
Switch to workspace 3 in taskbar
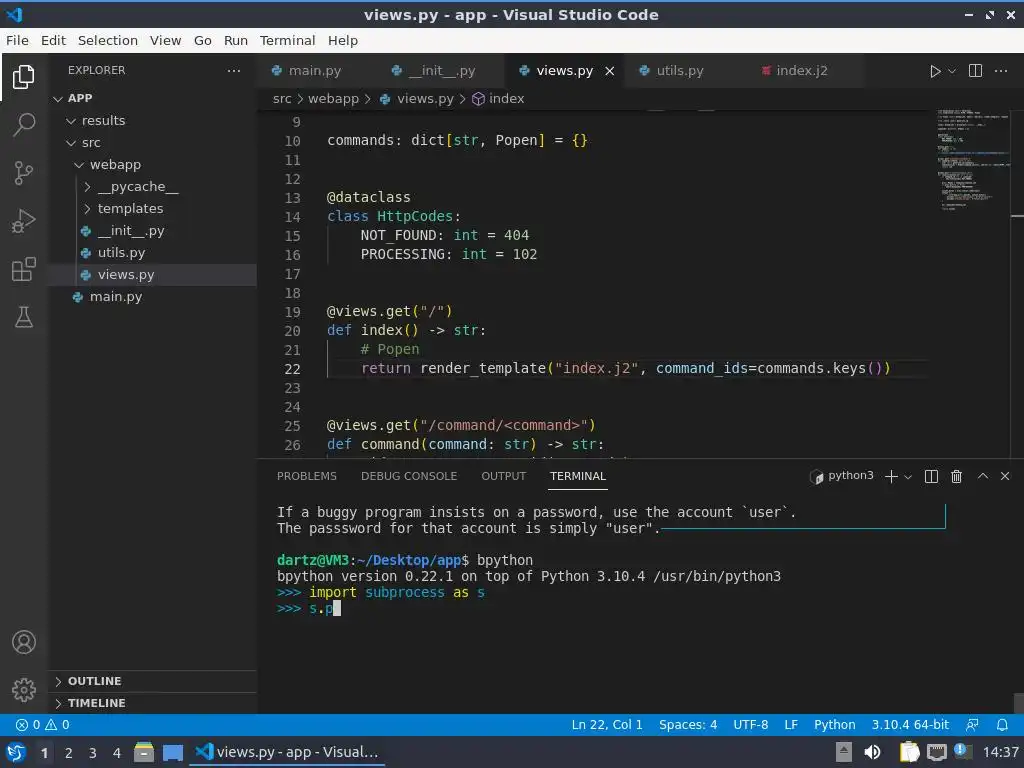92,753
